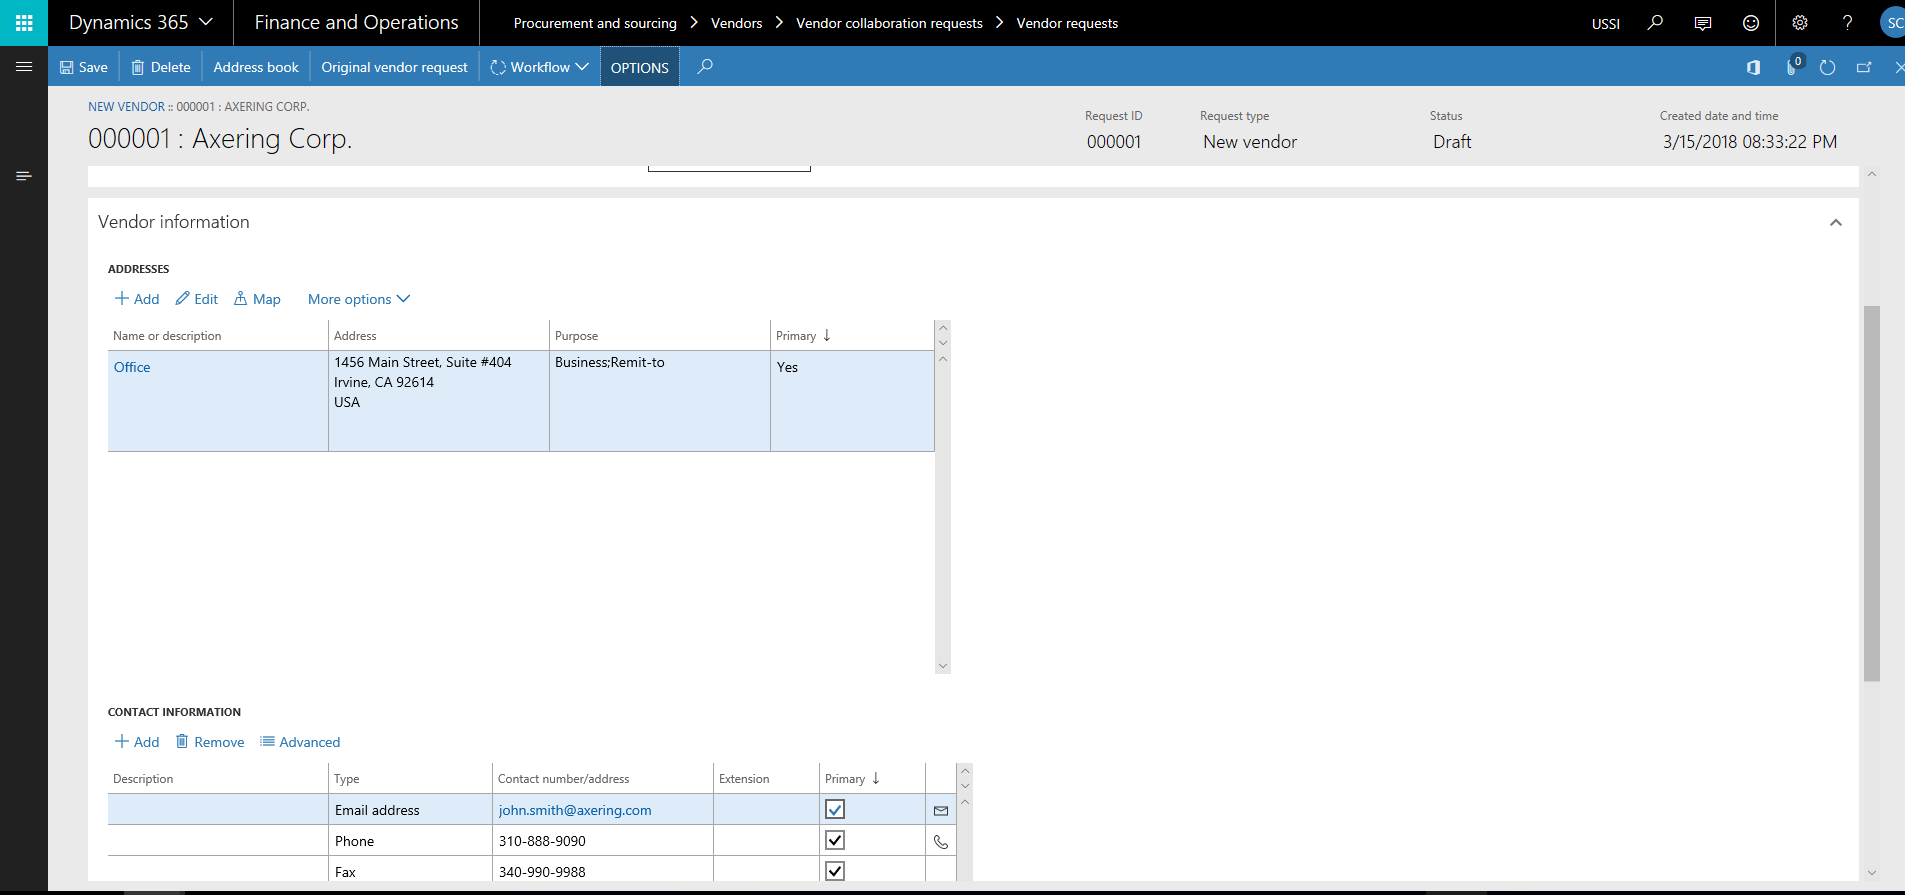Open the messages chat icon
Image resolution: width=1905 pixels, height=895 pixels.
click(x=1702, y=23)
